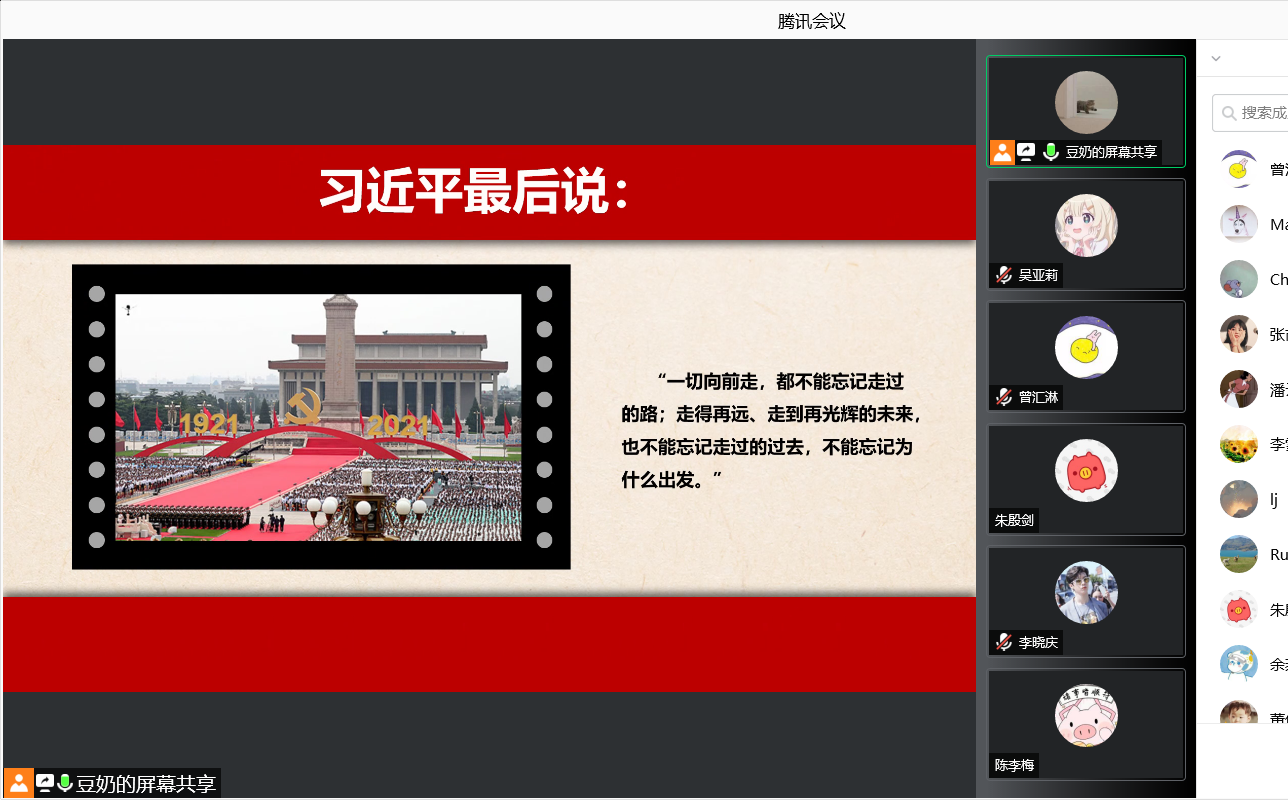The image size is (1288, 800).
Task: Click the muted microphone icon beside 吴亚莉
Action: (x=1004, y=275)
